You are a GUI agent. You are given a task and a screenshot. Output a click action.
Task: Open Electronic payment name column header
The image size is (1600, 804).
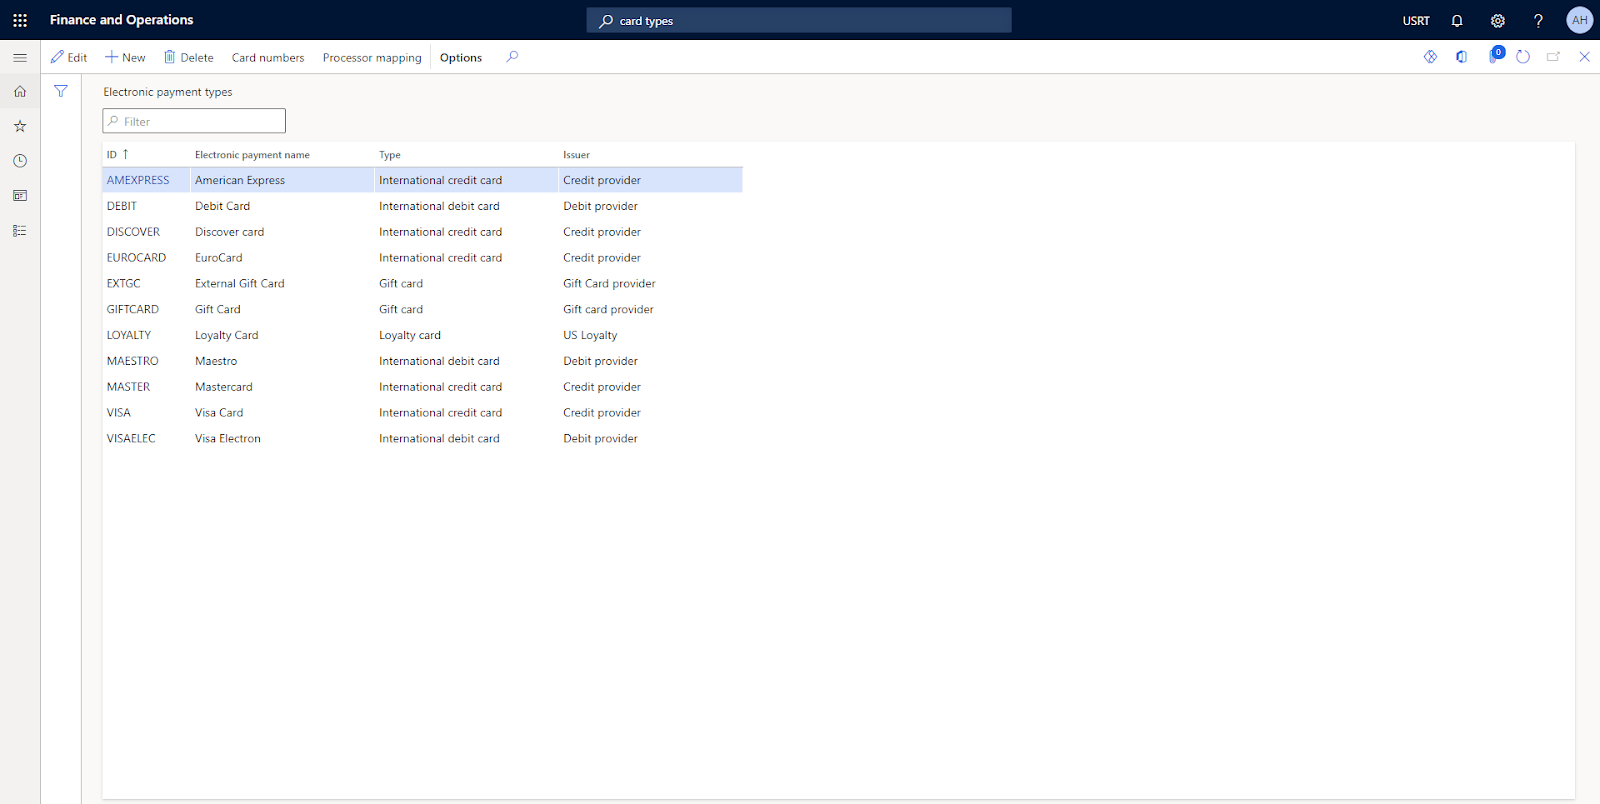252,155
